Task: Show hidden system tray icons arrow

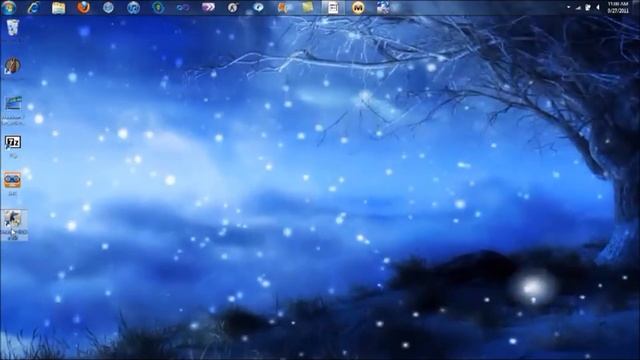Action: (x=568, y=7)
